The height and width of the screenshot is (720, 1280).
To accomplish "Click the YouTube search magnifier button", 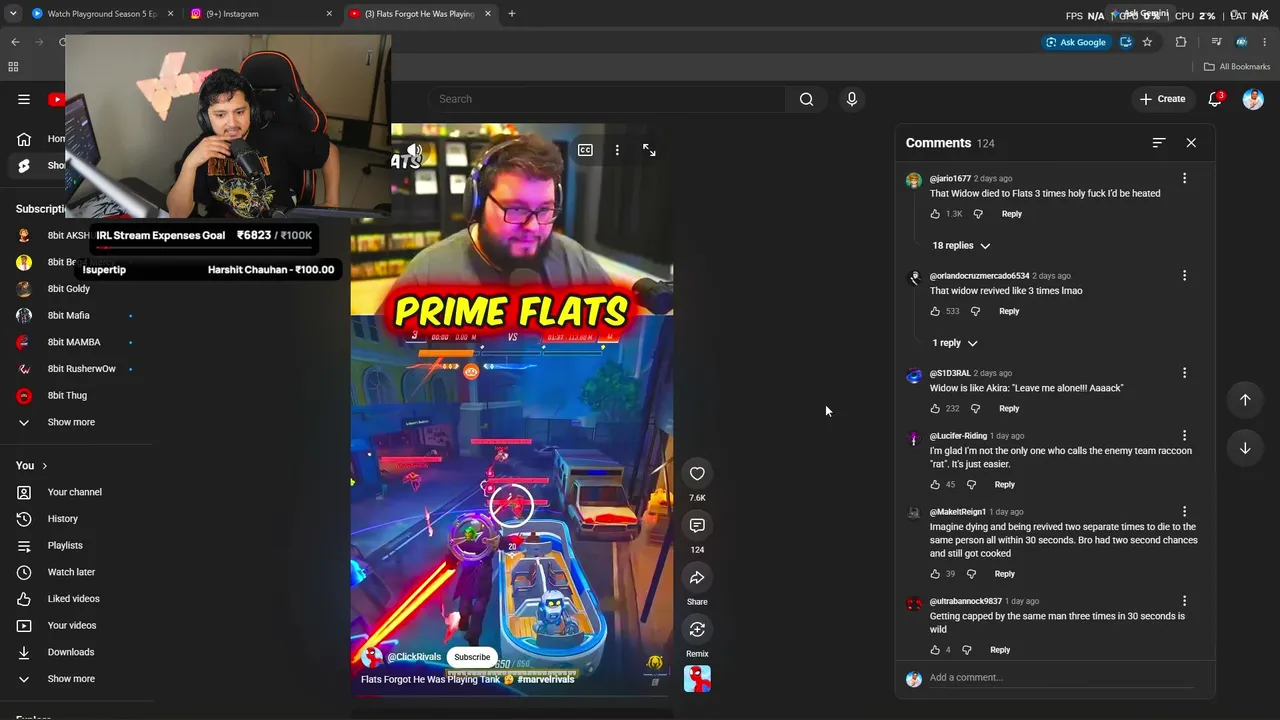I will (806, 99).
